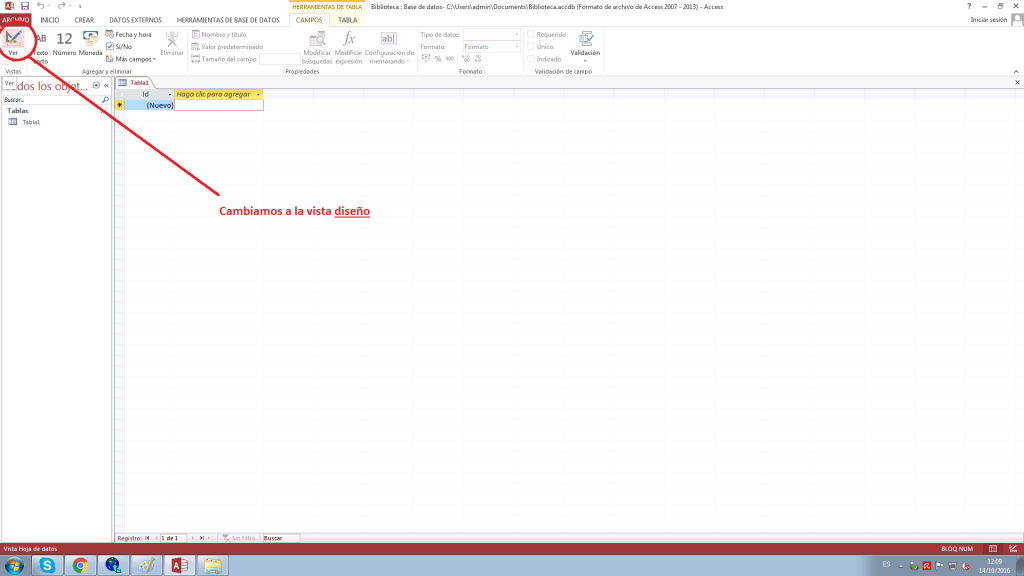Viewport: 1024px width, 576px height.
Task: Open the DATOS EXTERNOS tab
Action: (135, 20)
